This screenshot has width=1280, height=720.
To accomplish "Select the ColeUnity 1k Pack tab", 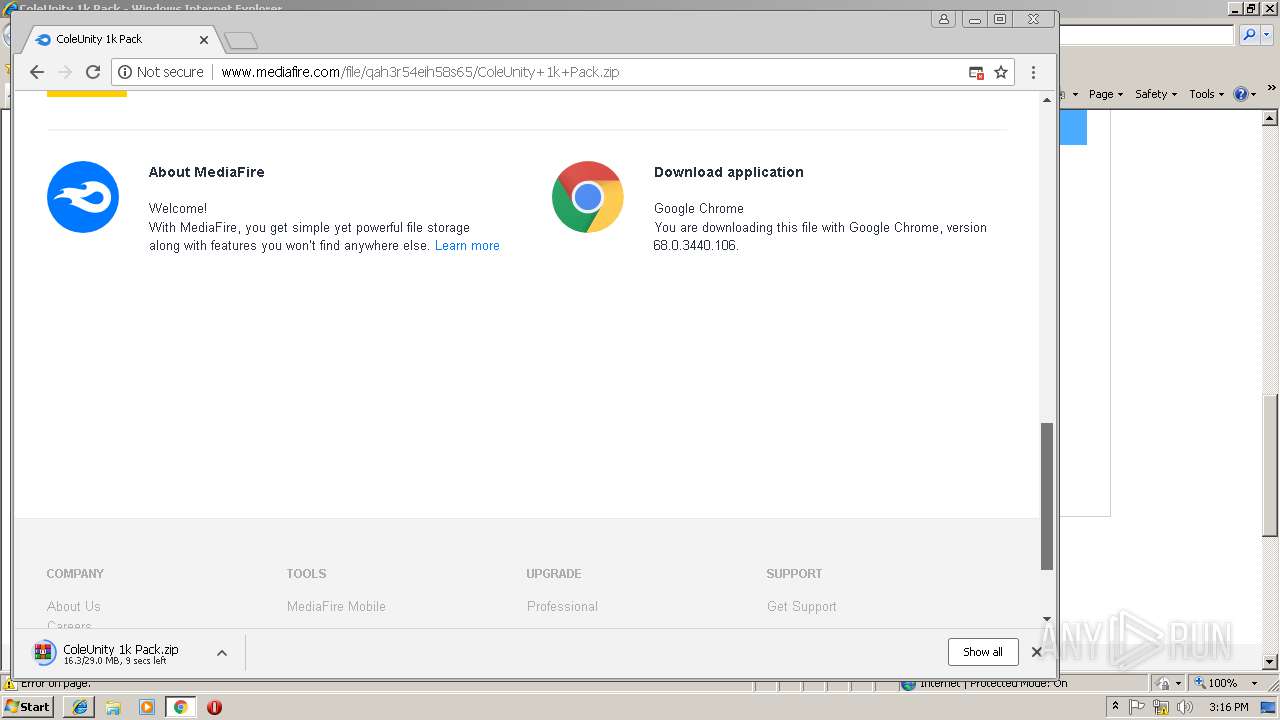I will click(119, 39).
